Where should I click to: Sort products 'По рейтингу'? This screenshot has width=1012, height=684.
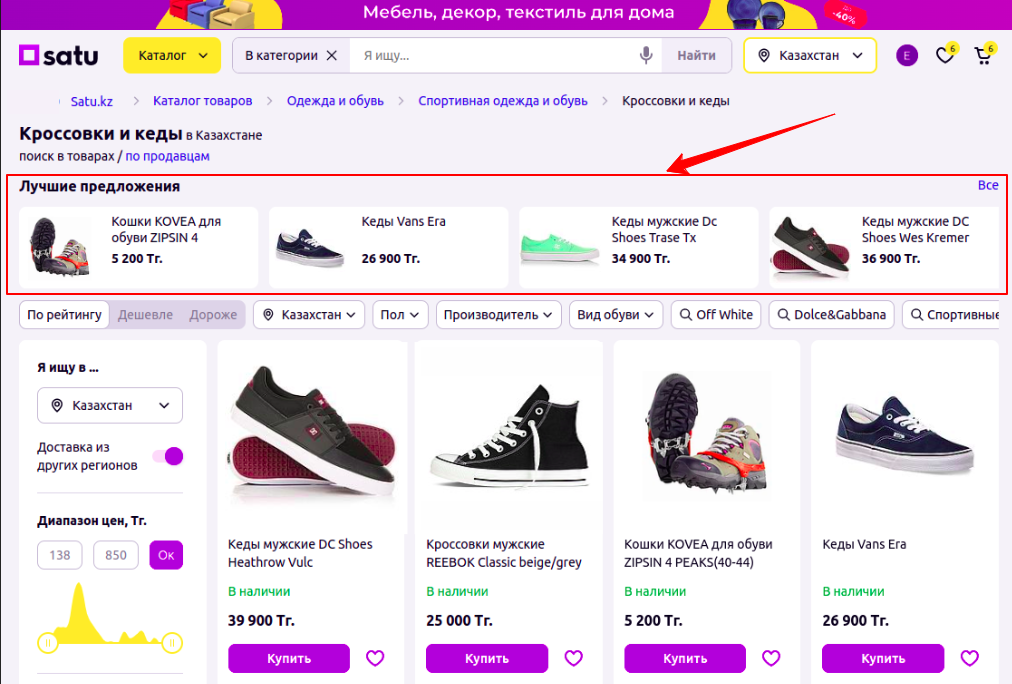point(65,315)
